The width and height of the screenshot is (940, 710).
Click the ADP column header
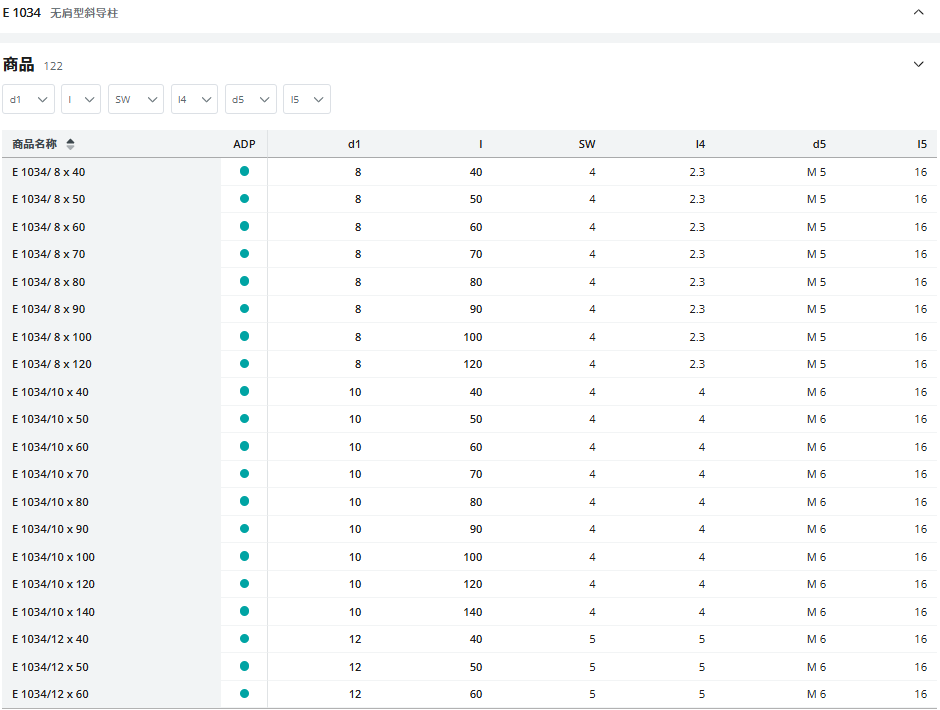[x=244, y=144]
